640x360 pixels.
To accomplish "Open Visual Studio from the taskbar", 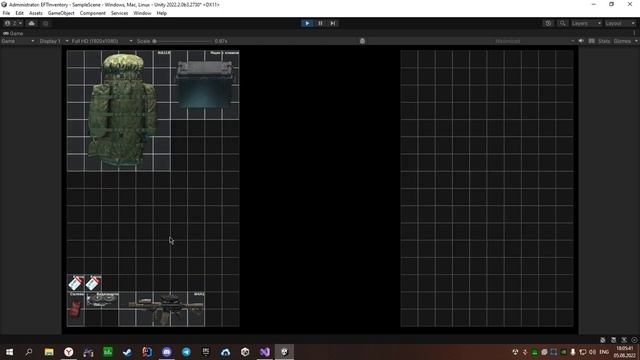I will 264,352.
